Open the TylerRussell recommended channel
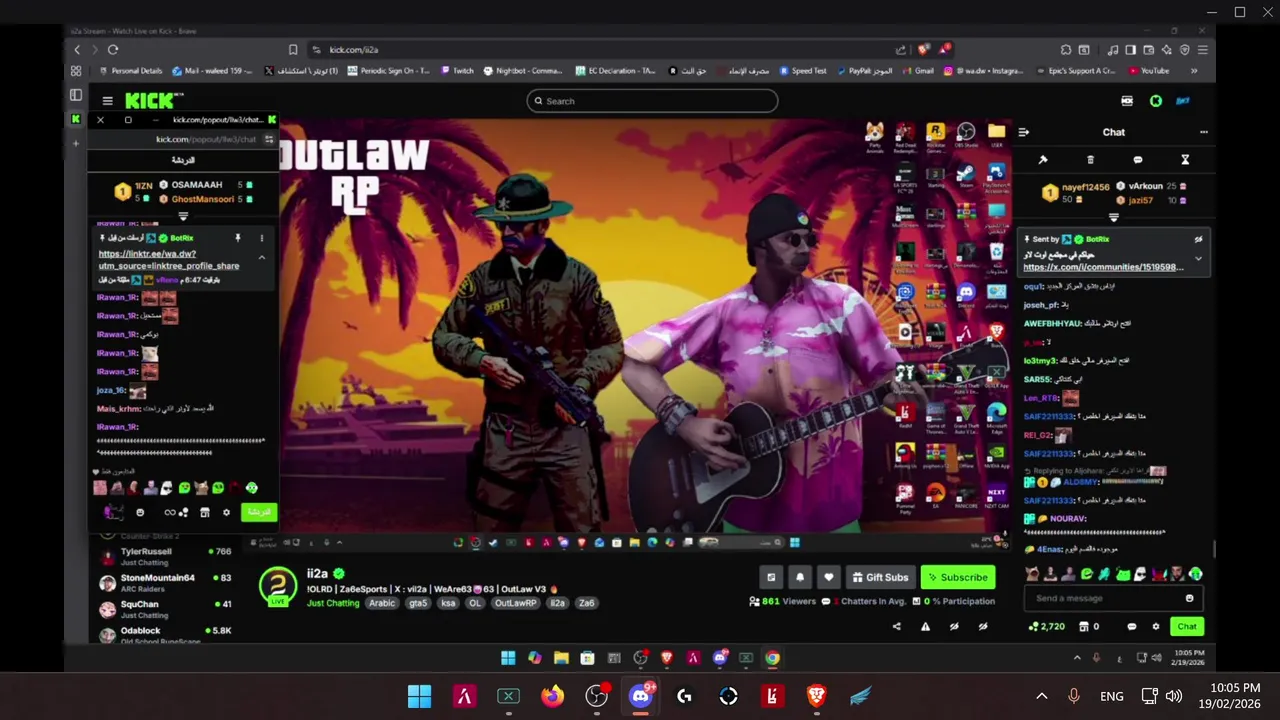This screenshot has height=720, width=1280. tap(164, 556)
